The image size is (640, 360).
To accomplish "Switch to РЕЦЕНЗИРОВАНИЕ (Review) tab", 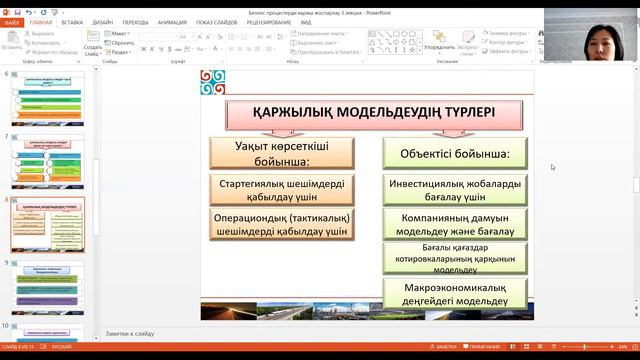I will coord(269,22).
